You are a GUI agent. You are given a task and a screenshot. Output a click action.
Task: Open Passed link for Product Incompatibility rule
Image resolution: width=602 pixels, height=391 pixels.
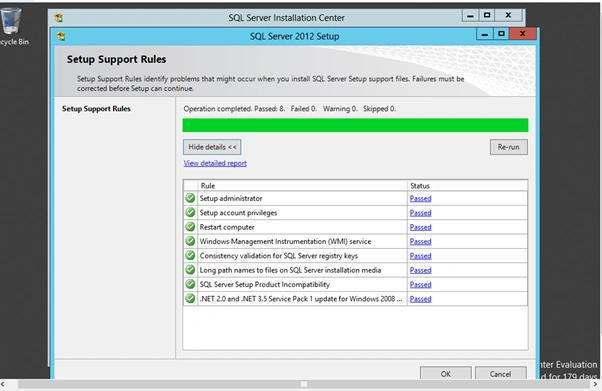[420, 285]
